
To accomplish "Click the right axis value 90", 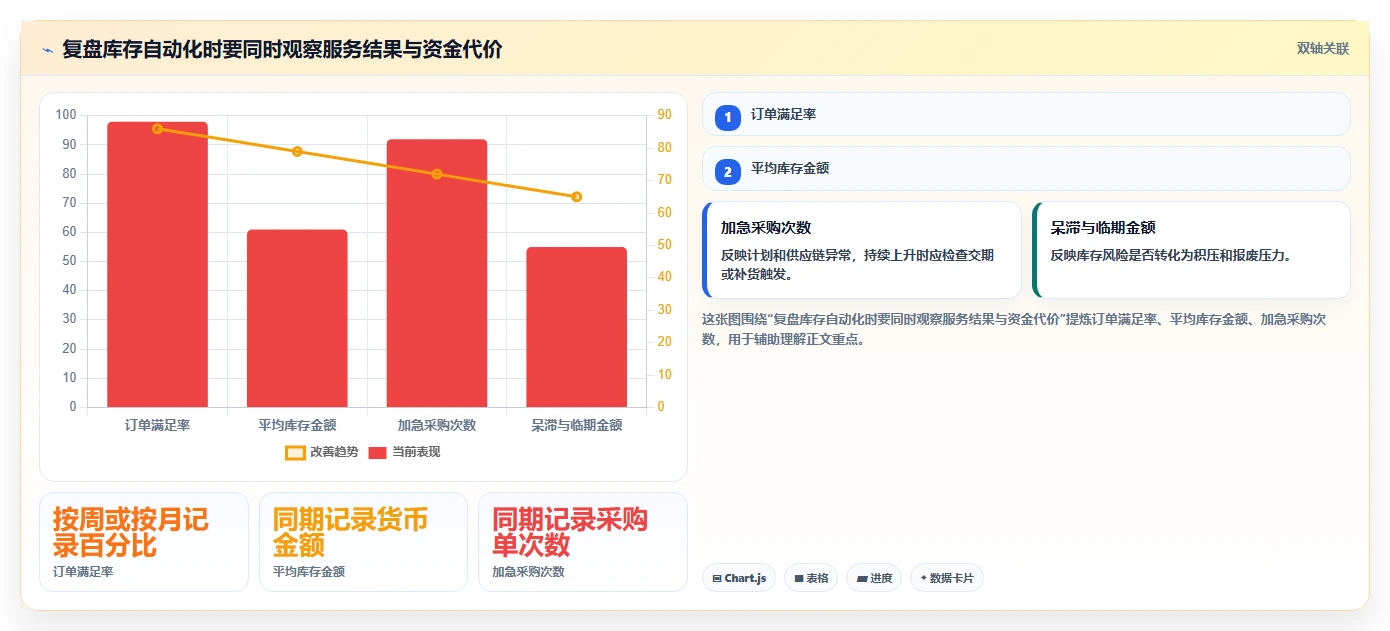I will click(665, 115).
